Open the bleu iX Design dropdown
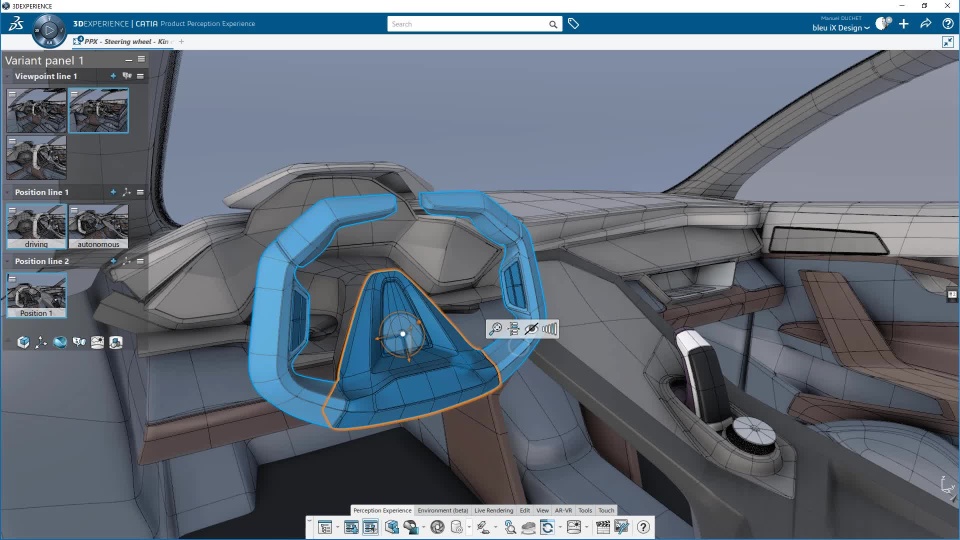Image resolution: width=960 pixels, height=540 pixels. (x=841, y=28)
